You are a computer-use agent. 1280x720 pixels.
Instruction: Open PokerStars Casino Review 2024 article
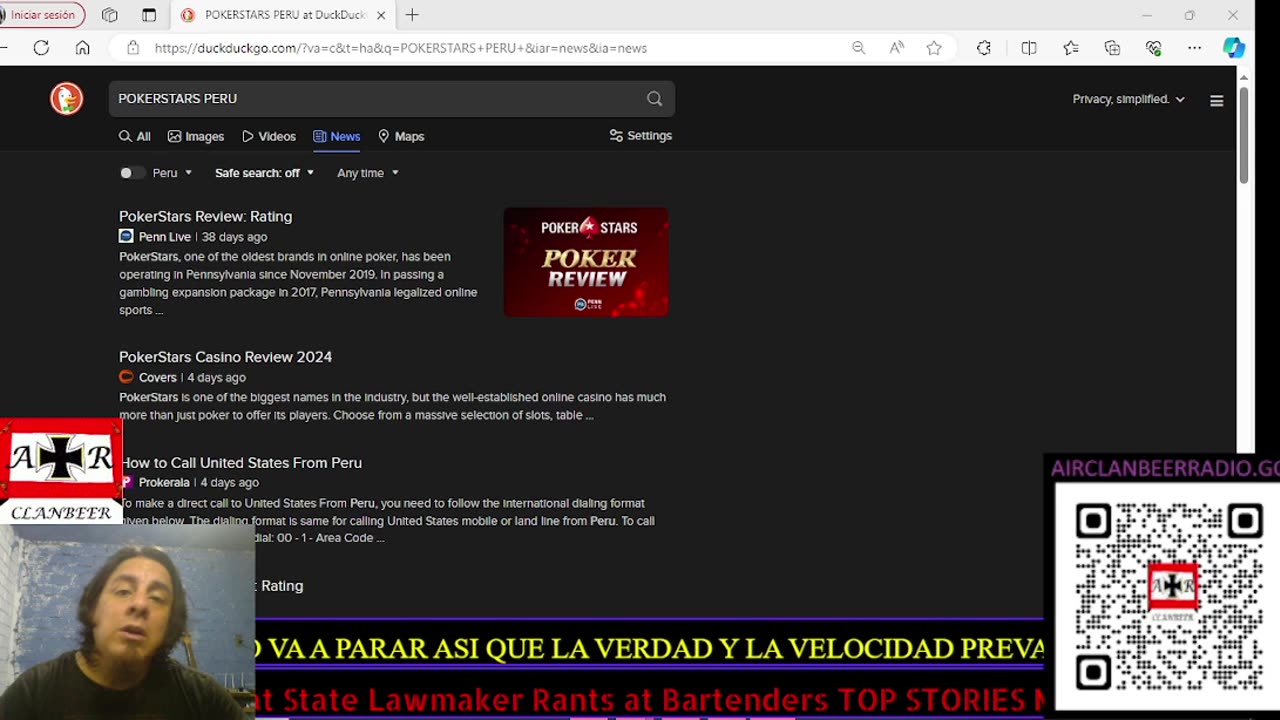[225, 357]
